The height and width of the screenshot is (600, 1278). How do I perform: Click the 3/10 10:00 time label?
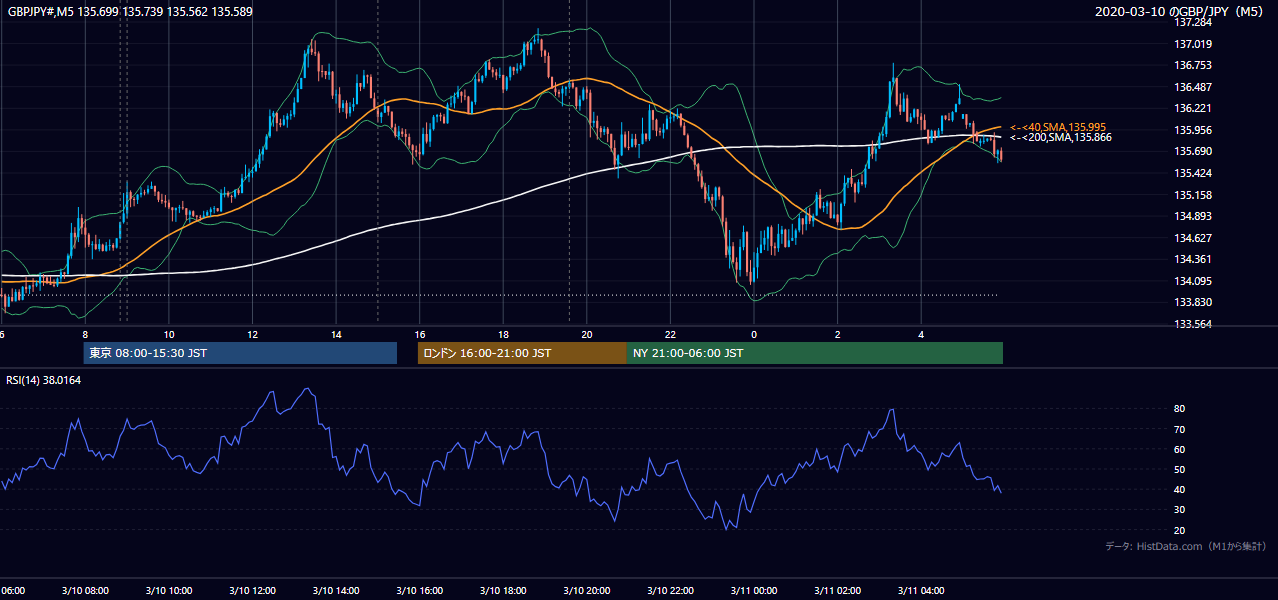coord(170,591)
